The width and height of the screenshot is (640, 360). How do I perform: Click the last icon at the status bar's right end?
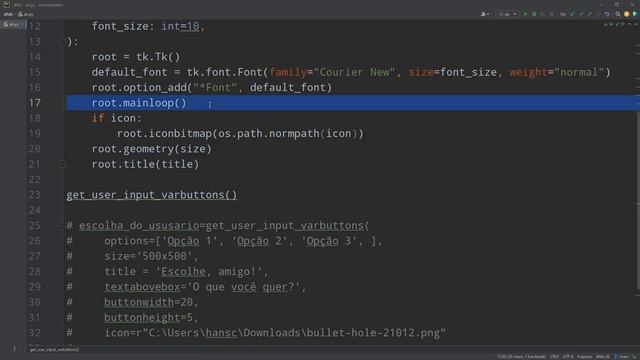tap(635, 357)
